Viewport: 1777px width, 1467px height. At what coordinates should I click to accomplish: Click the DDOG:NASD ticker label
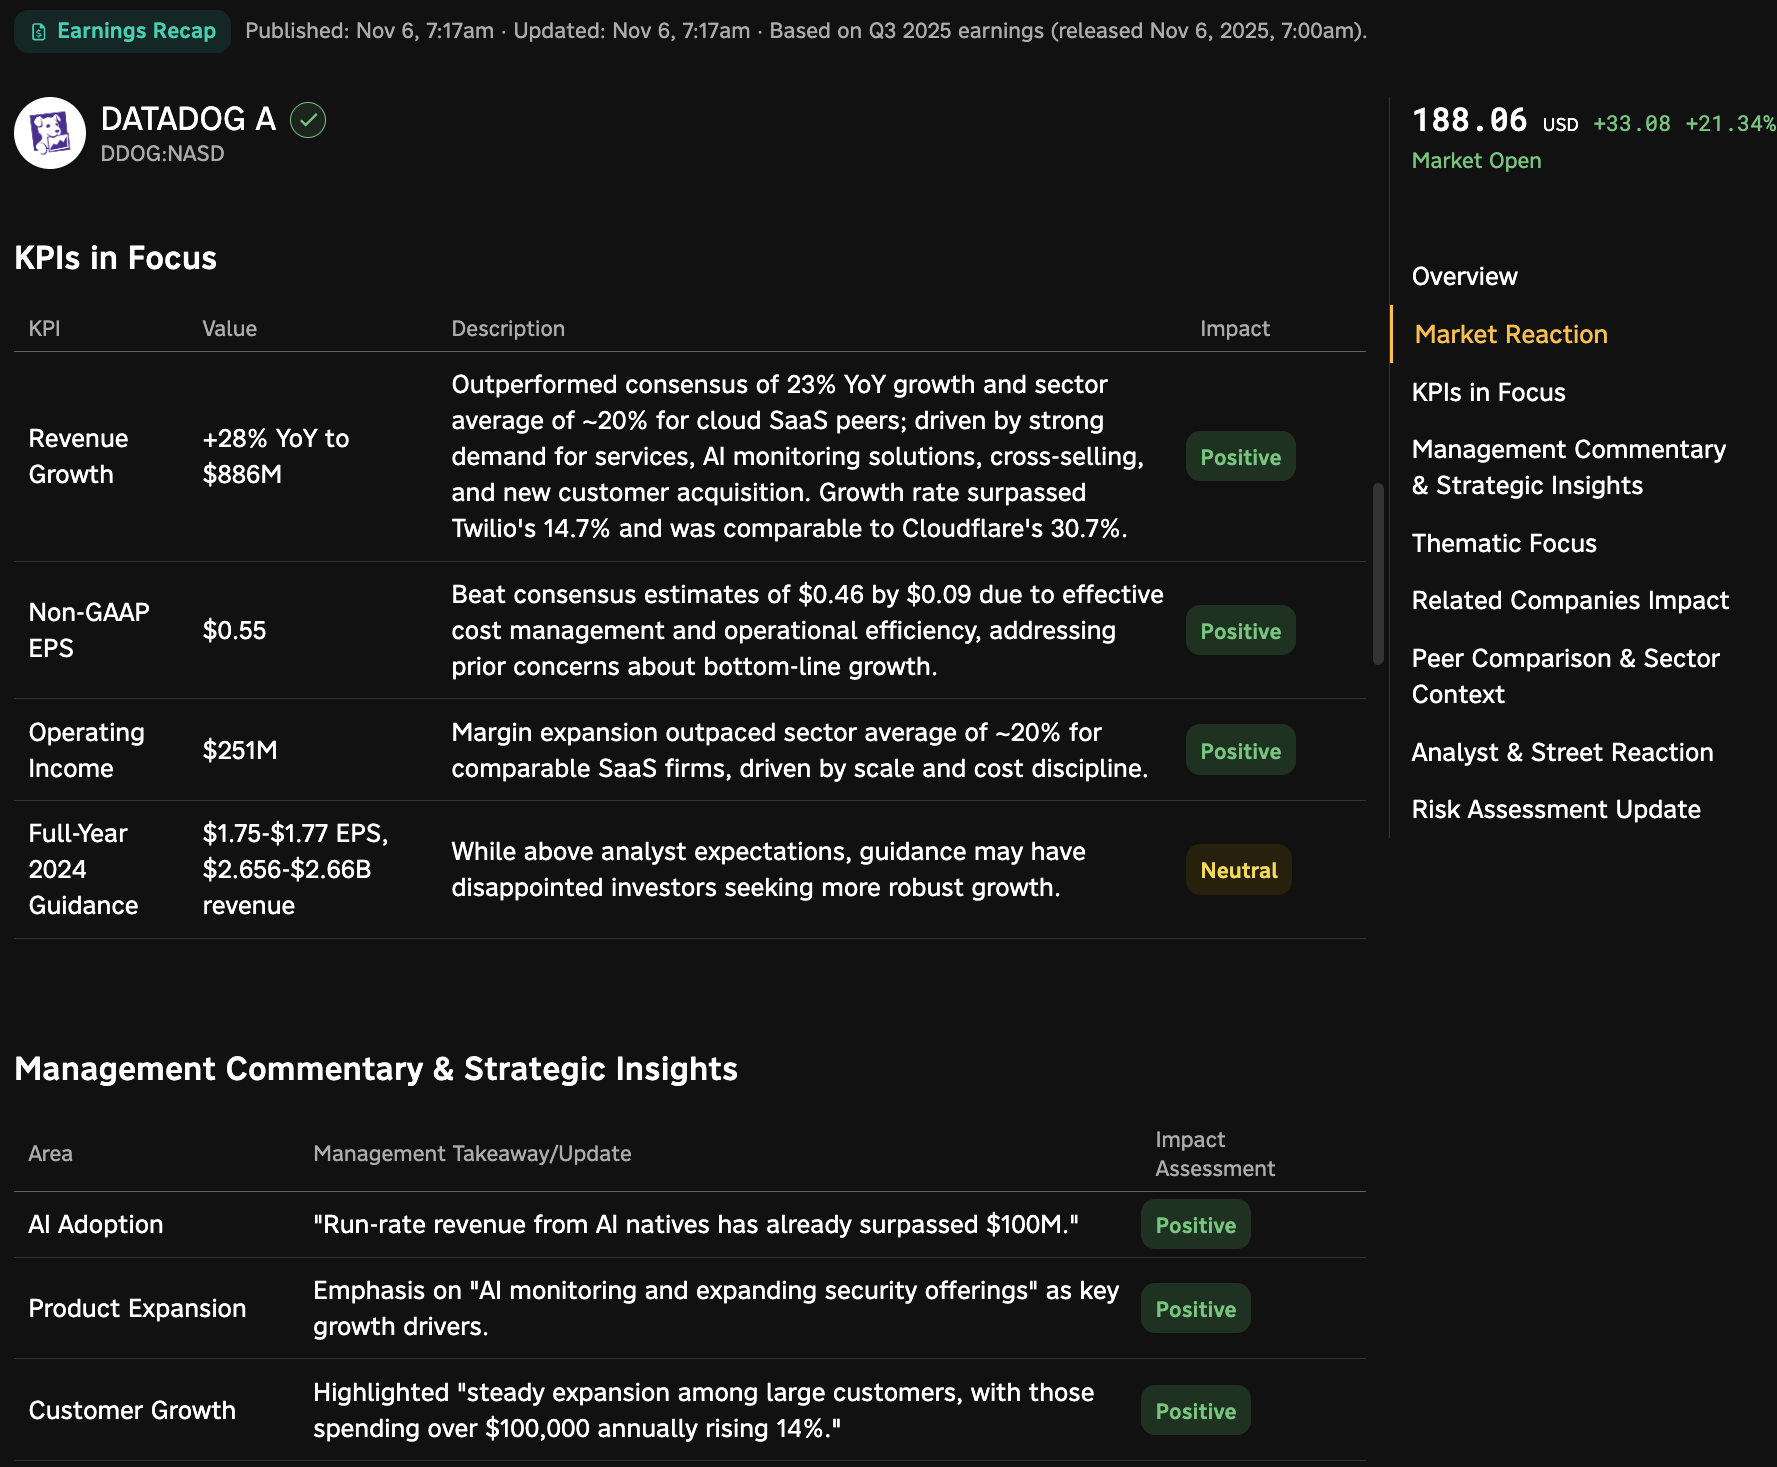point(162,154)
